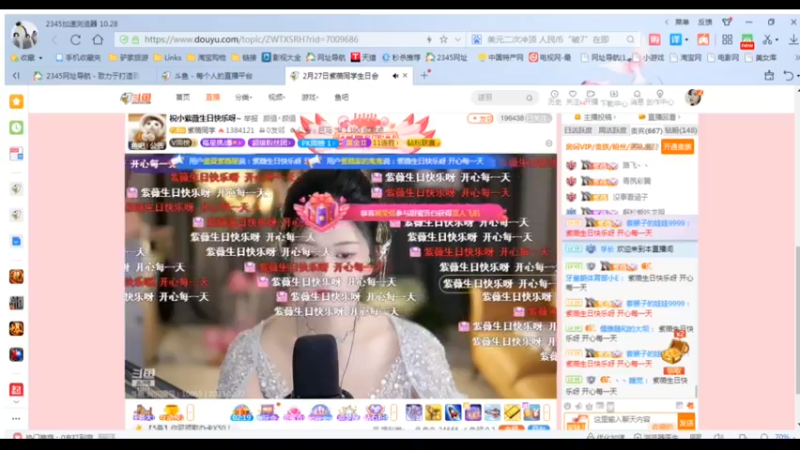Open the Links bookmark folder
This screenshot has height=450, width=800.
[x=167, y=58]
